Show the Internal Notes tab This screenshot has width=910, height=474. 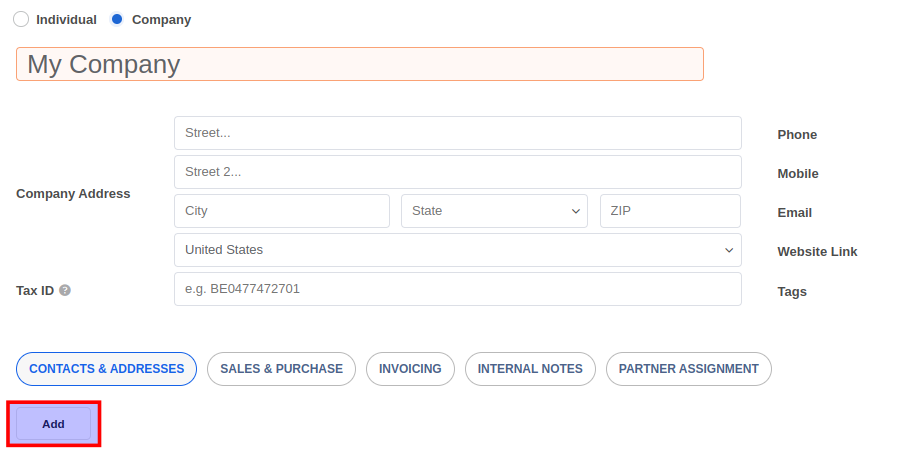530,369
